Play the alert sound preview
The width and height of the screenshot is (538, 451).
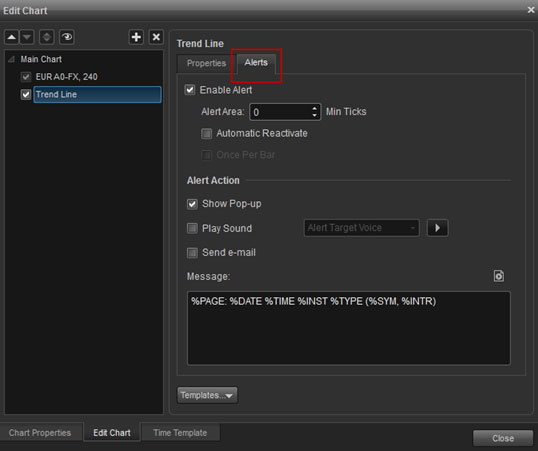point(437,228)
